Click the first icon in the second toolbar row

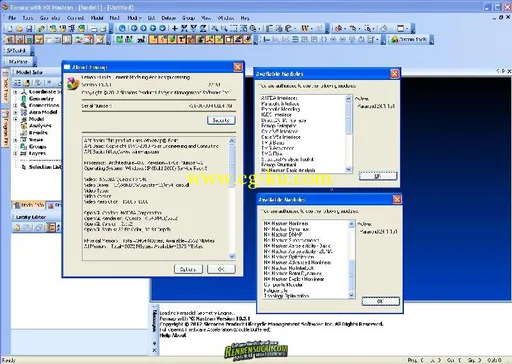(10, 40)
